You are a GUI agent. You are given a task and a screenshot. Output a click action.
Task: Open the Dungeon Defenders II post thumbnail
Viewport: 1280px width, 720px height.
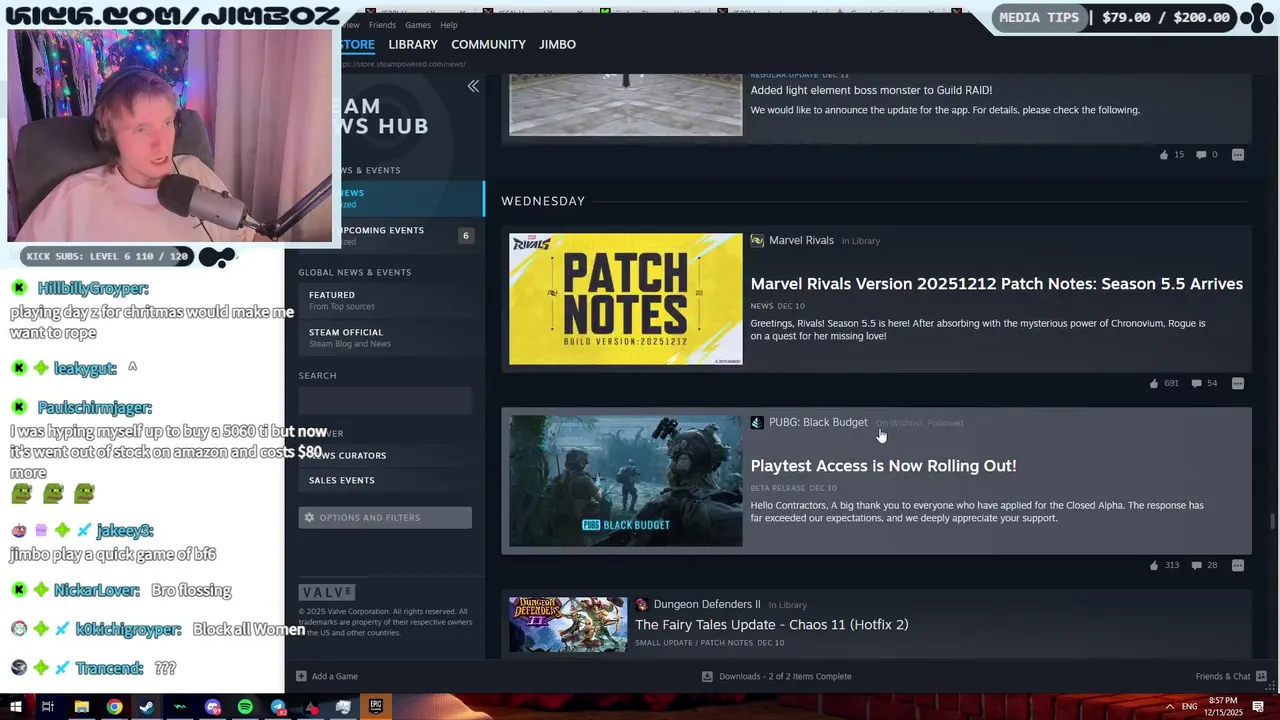pyautogui.click(x=568, y=625)
